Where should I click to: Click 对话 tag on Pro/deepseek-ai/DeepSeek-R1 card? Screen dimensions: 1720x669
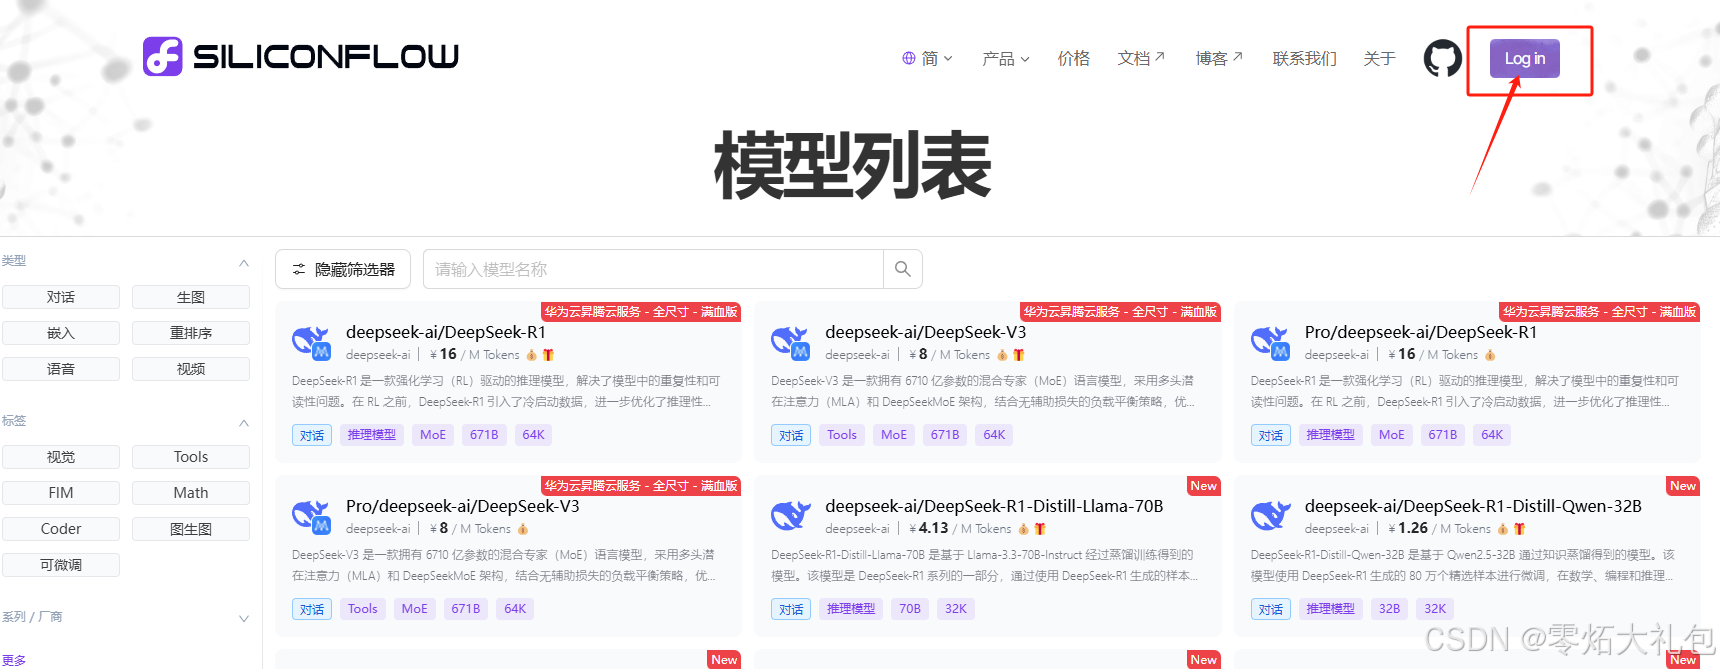click(1271, 435)
